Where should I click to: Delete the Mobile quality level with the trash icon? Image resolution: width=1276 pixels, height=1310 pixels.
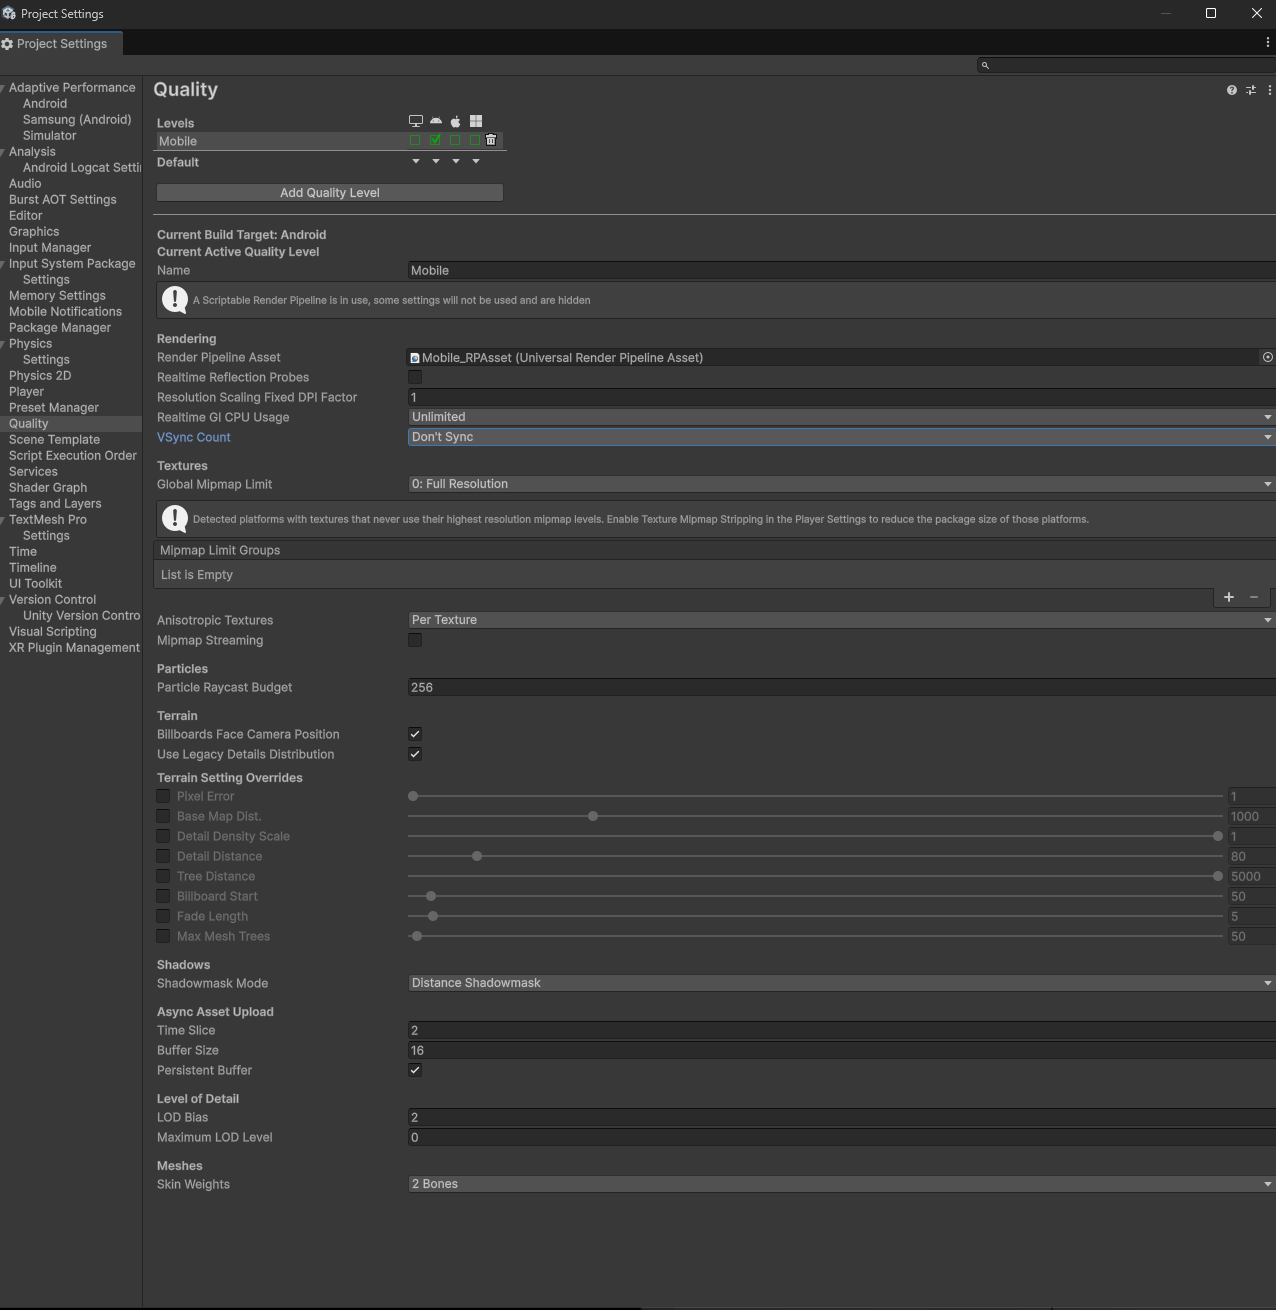pos(491,140)
